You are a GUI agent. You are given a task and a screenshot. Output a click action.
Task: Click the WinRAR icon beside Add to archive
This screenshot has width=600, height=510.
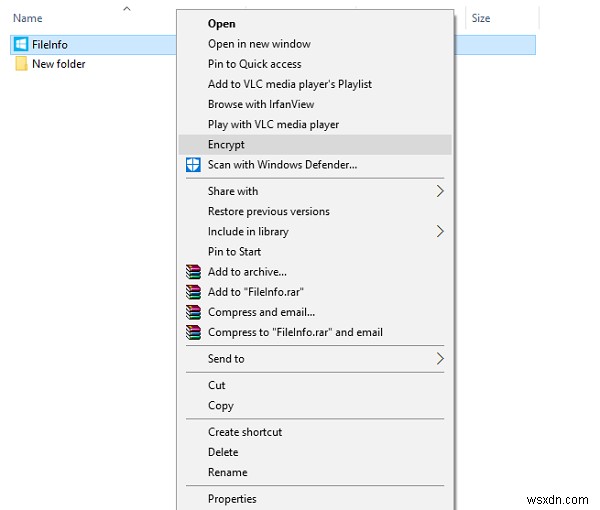coord(193,272)
